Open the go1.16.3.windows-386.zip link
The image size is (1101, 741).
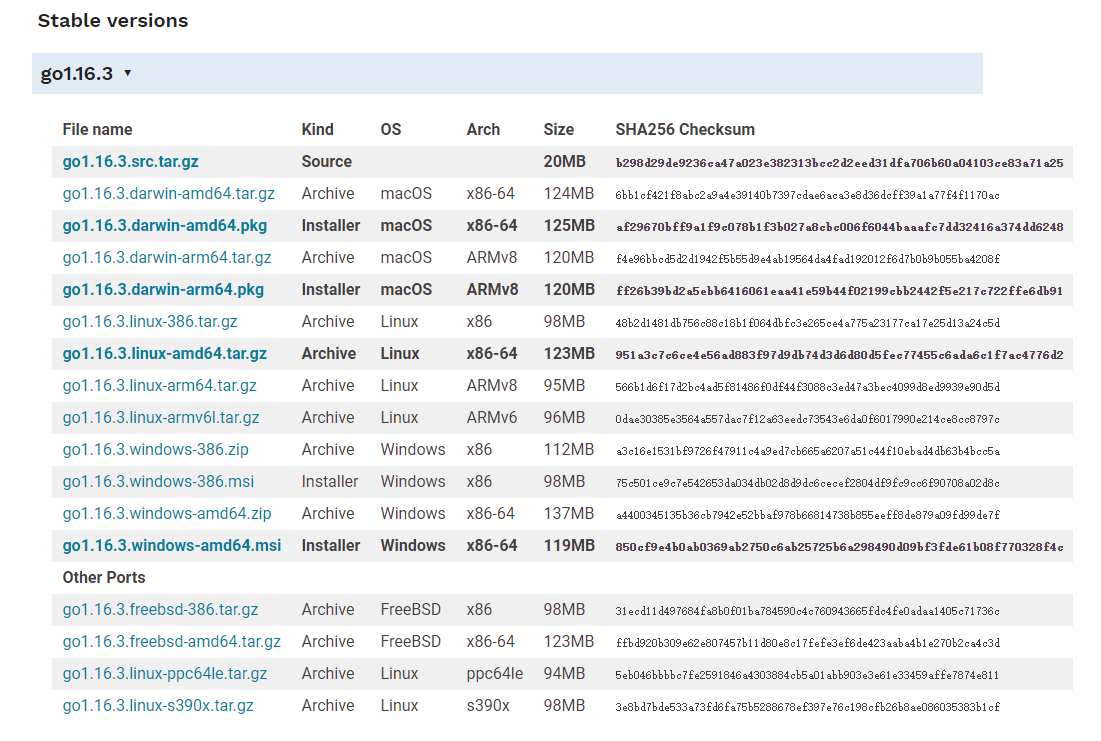point(155,450)
